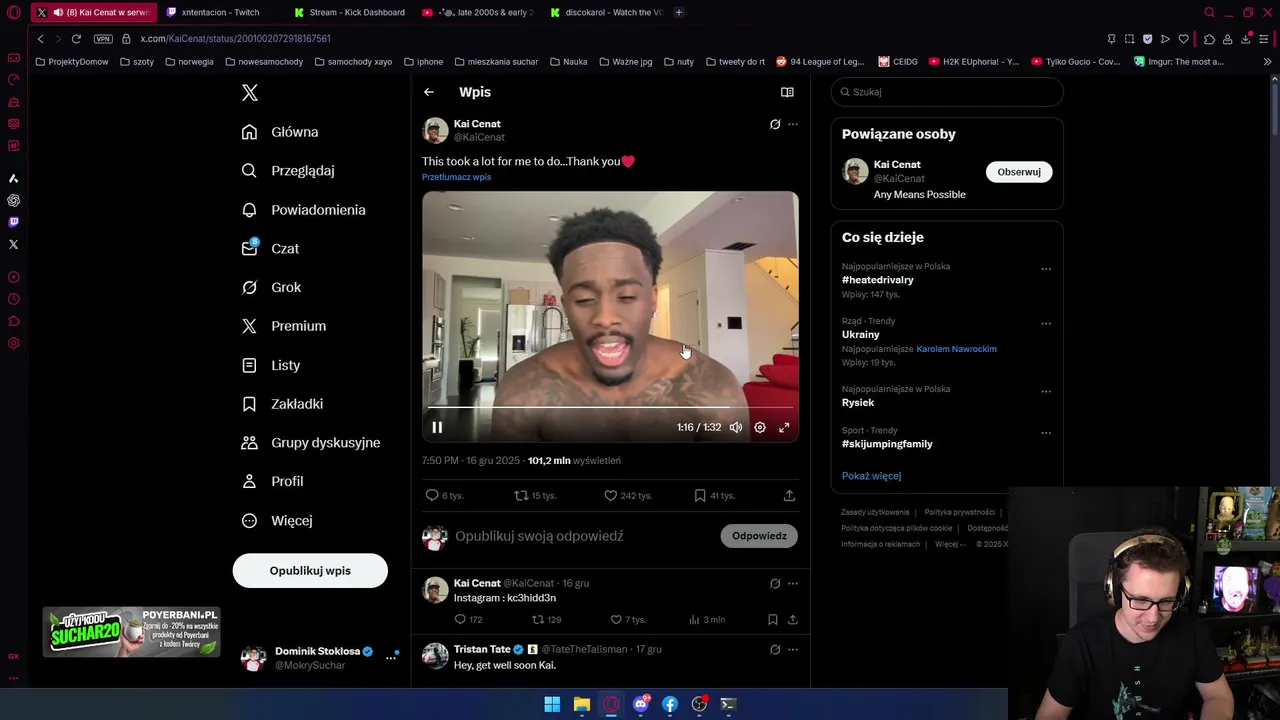Click Grok icon on Tristan Tate reply

775,649
